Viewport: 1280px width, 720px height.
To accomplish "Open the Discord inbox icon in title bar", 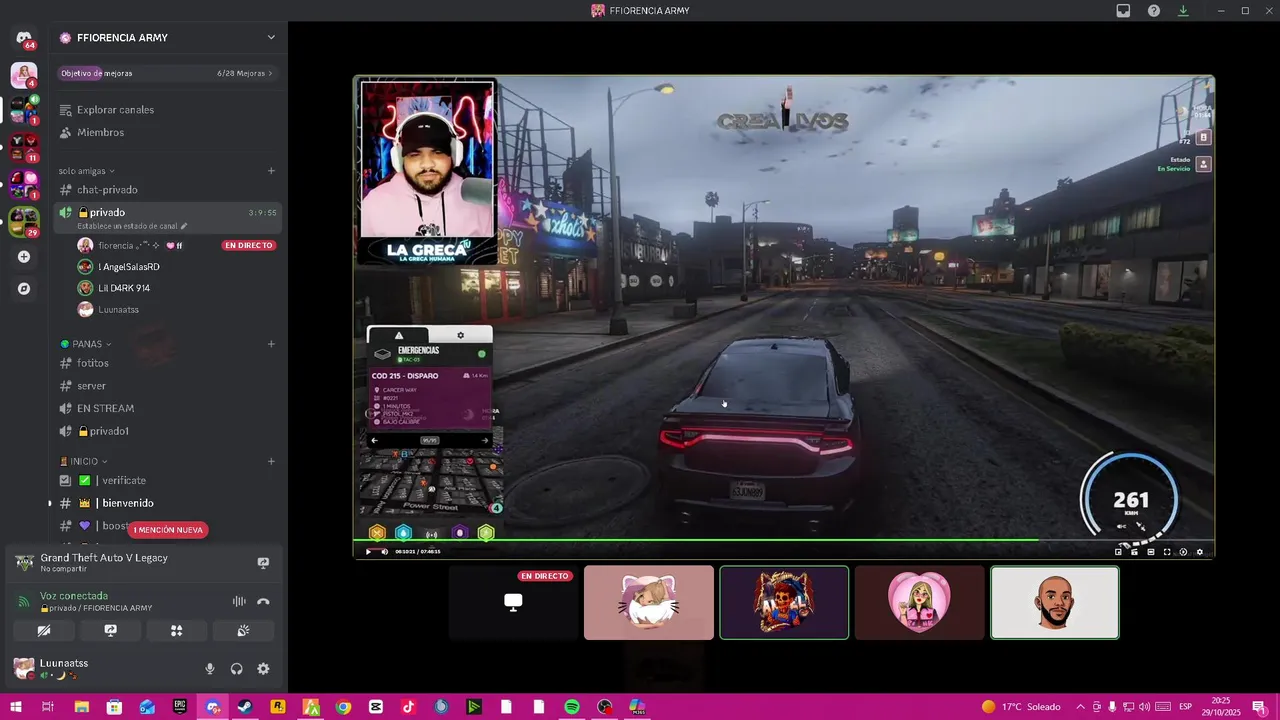I will click(x=1123, y=11).
